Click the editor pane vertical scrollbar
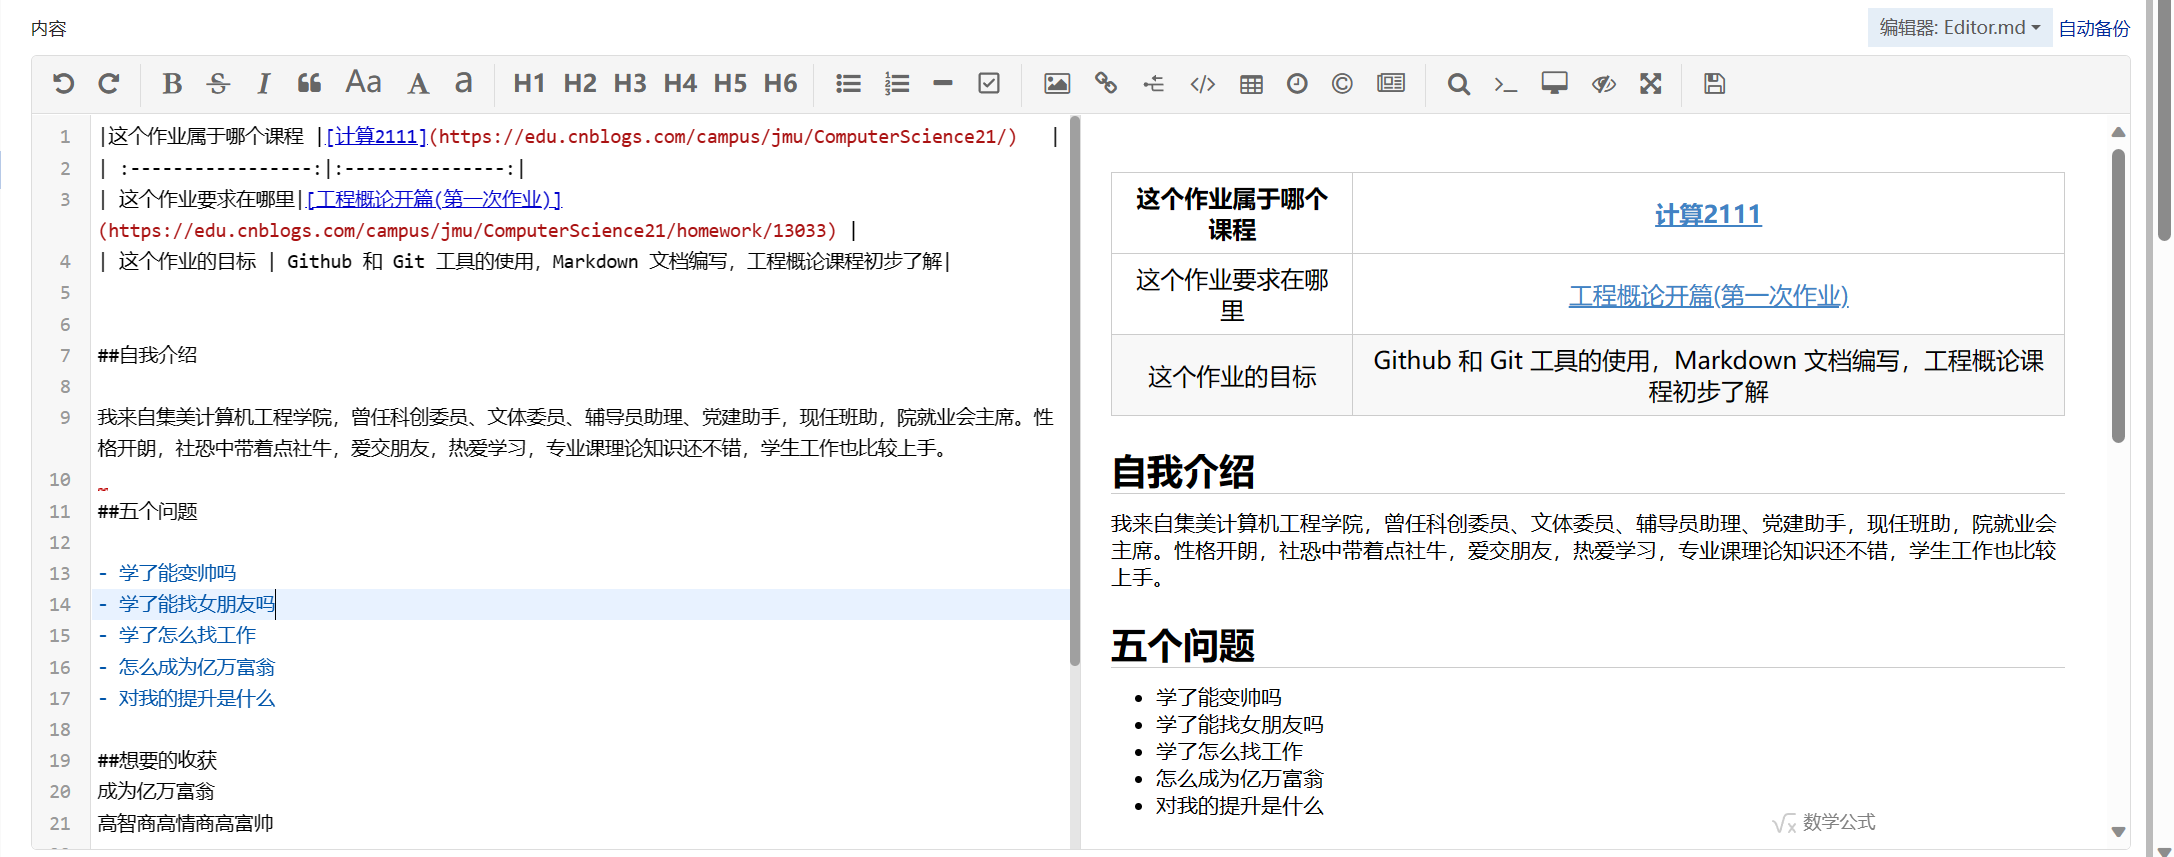Image resolution: width=2174 pixels, height=857 pixels. coord(1075,392)
